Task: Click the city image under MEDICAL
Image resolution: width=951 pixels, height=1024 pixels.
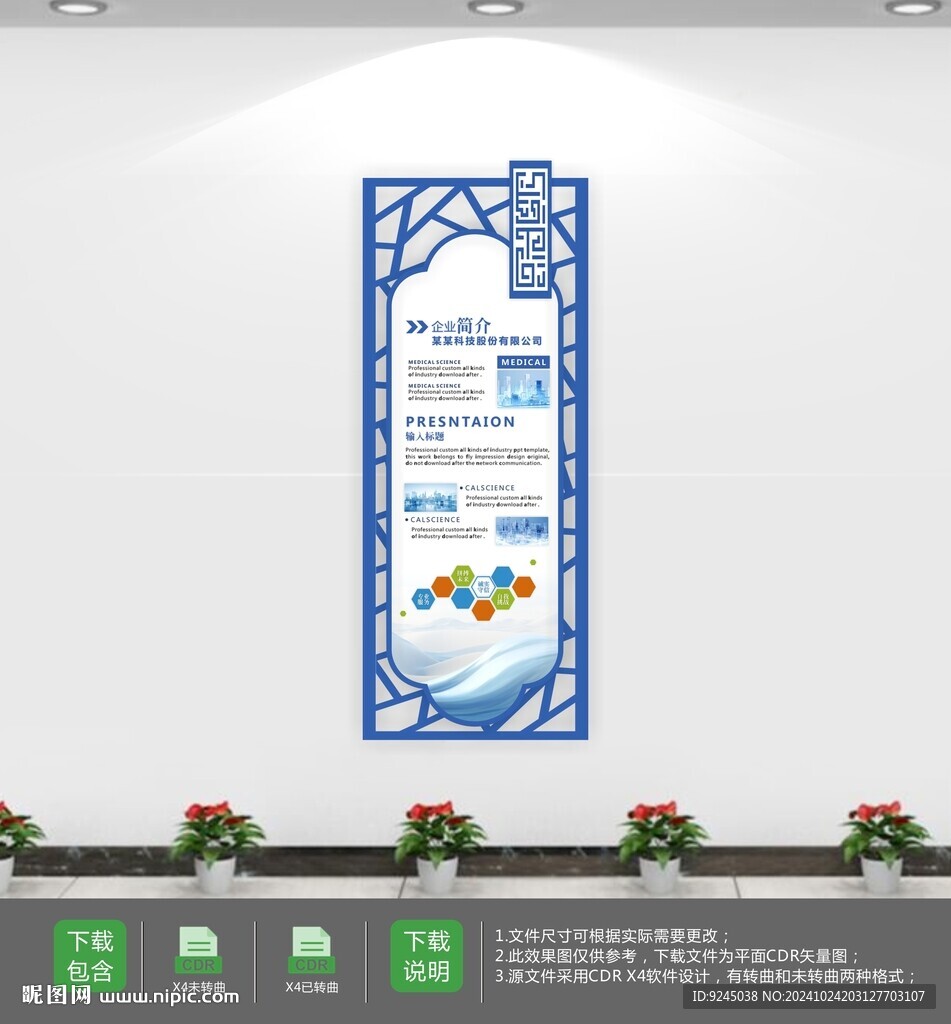Action: tap(523, 388)
